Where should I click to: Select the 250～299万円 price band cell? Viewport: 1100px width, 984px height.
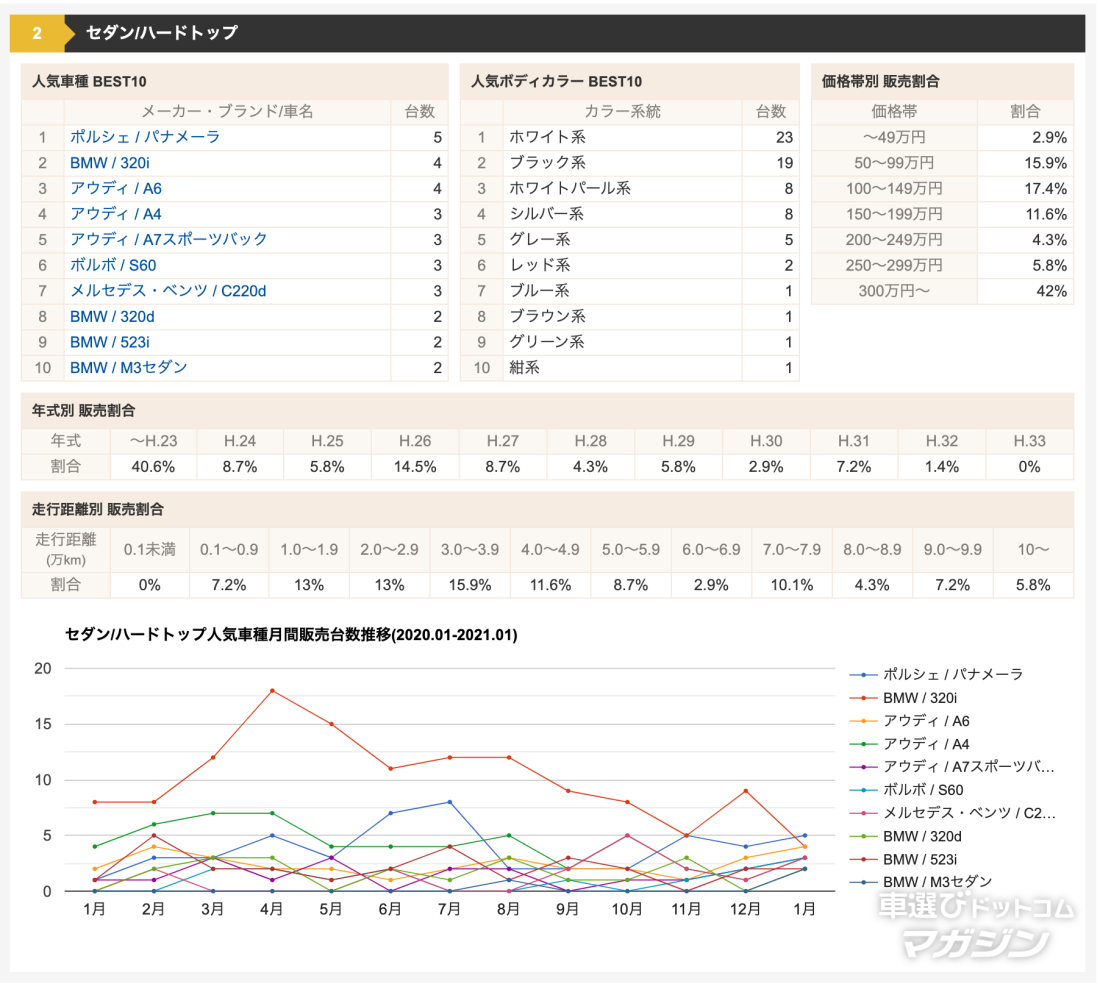[894, 265]
